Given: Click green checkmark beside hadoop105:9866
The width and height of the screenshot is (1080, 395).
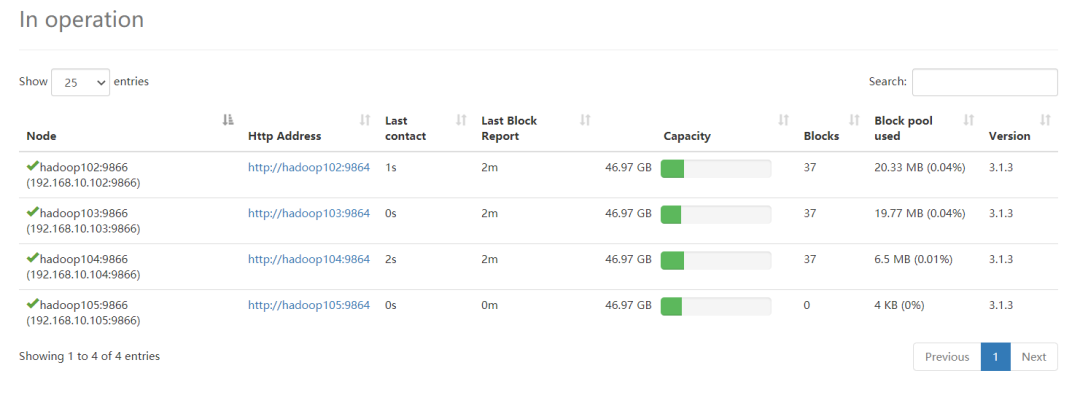Looking at the screenshot, I should [32, 304].
